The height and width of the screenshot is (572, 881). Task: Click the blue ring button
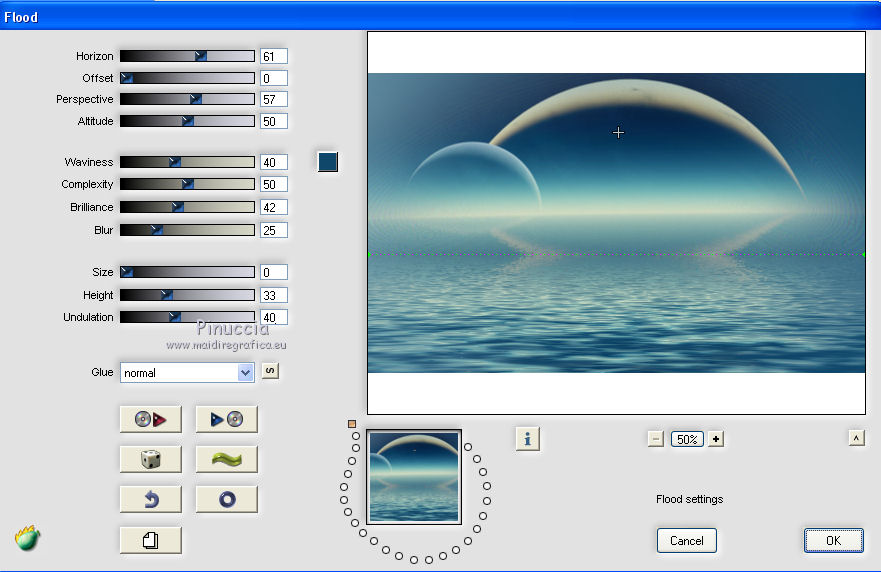[x=226, y=499]
